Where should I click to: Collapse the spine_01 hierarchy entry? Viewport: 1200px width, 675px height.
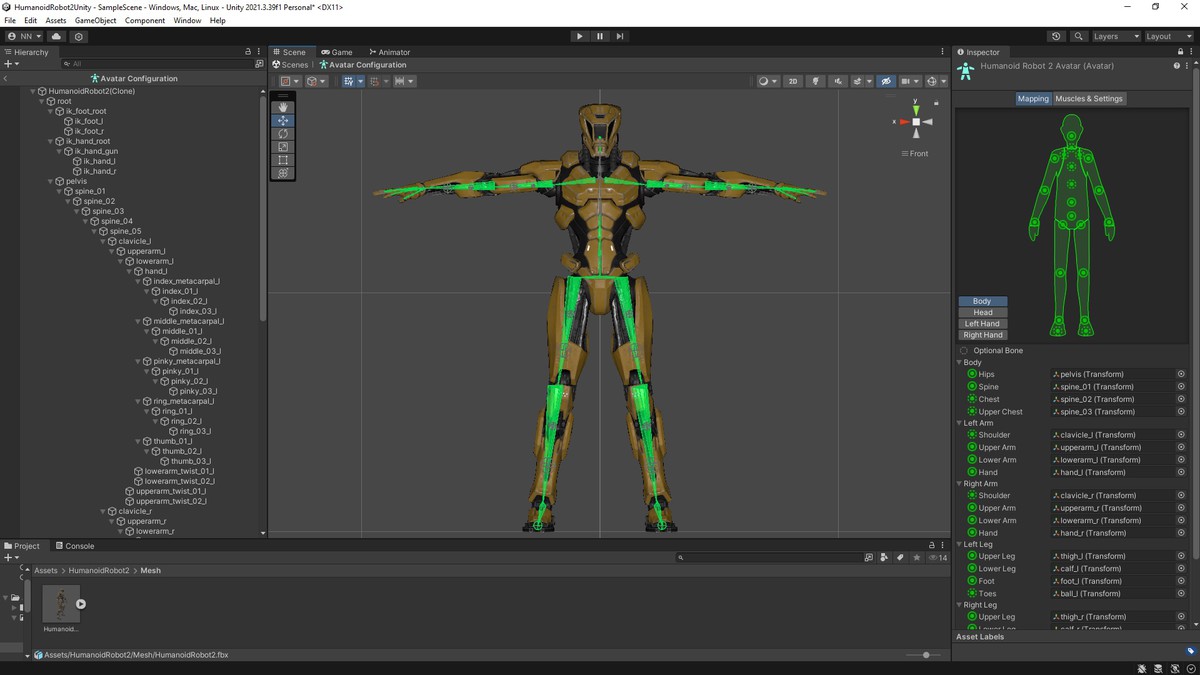click(x=57, y=191)
